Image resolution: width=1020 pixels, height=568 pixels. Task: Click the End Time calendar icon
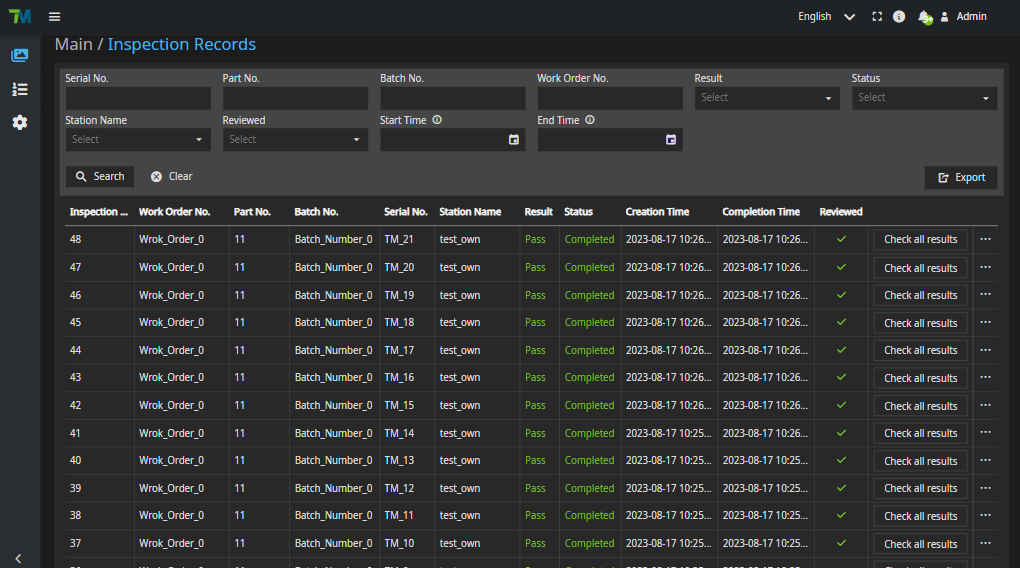[x=671, y=140]
